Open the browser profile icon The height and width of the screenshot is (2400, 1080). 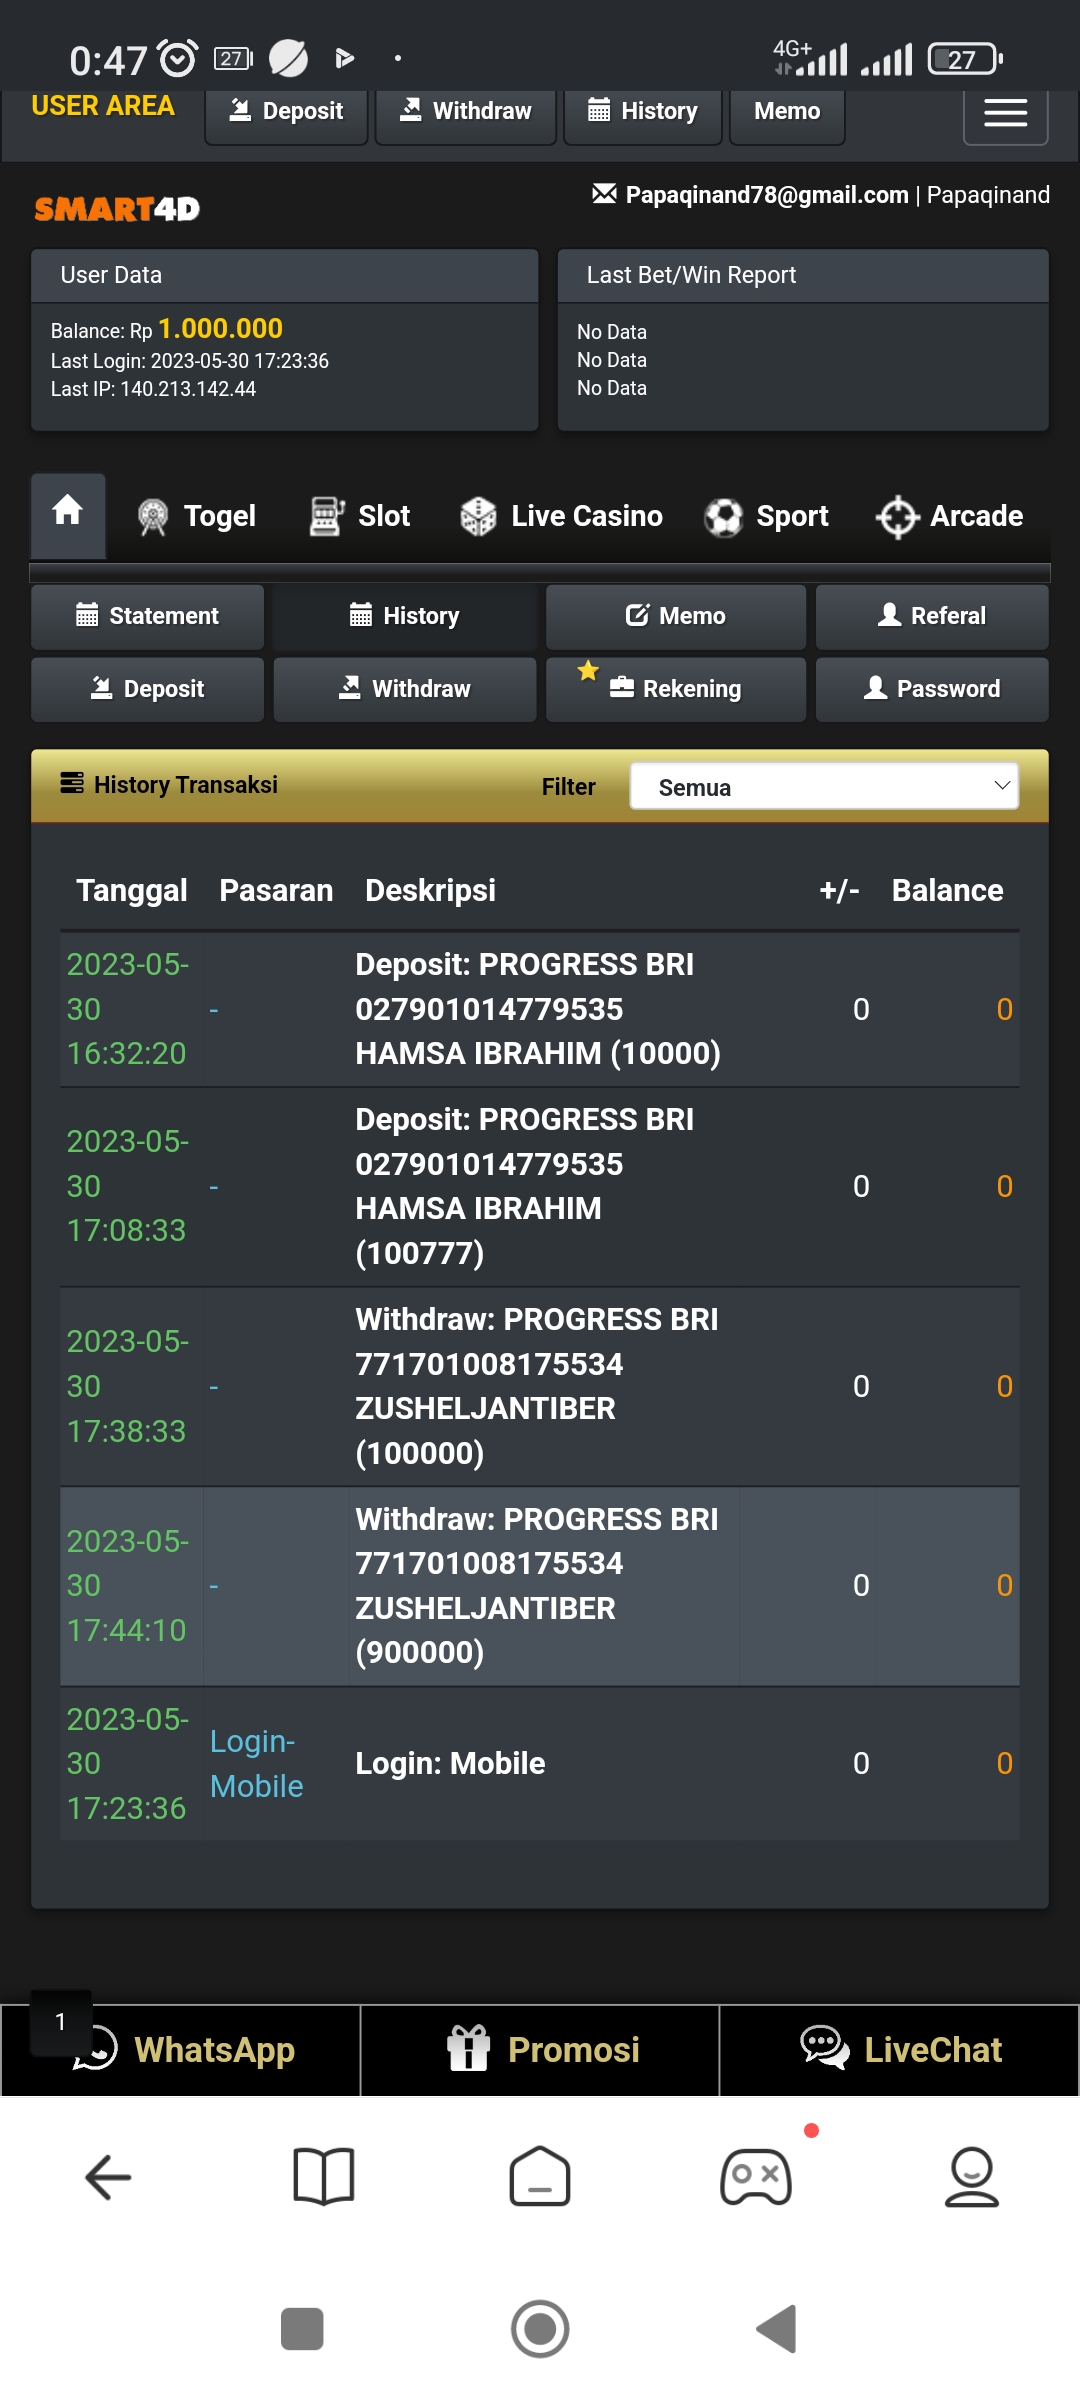[x=972, y=2176]
